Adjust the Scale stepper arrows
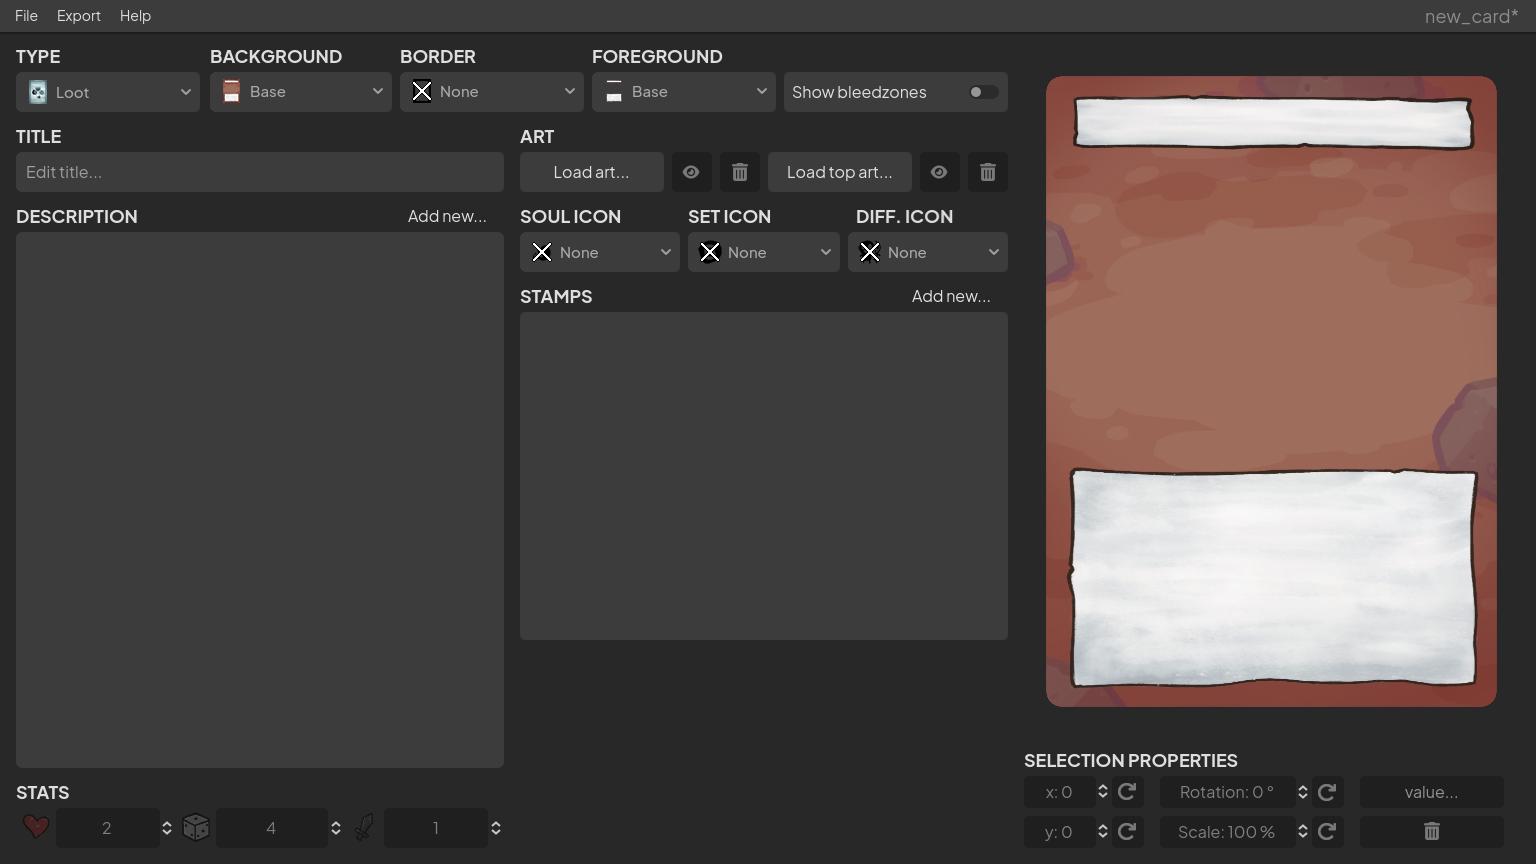Image resolution: width=1536 pixels, height=864 pixels. click(x=1303, y=832)
